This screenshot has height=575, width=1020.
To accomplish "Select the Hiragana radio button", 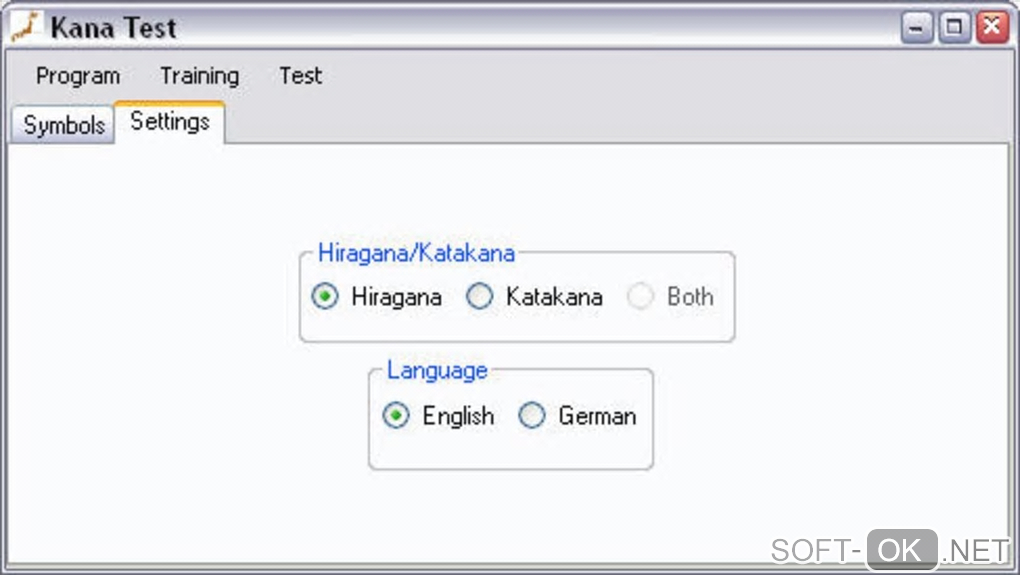I will coord(325,297).
